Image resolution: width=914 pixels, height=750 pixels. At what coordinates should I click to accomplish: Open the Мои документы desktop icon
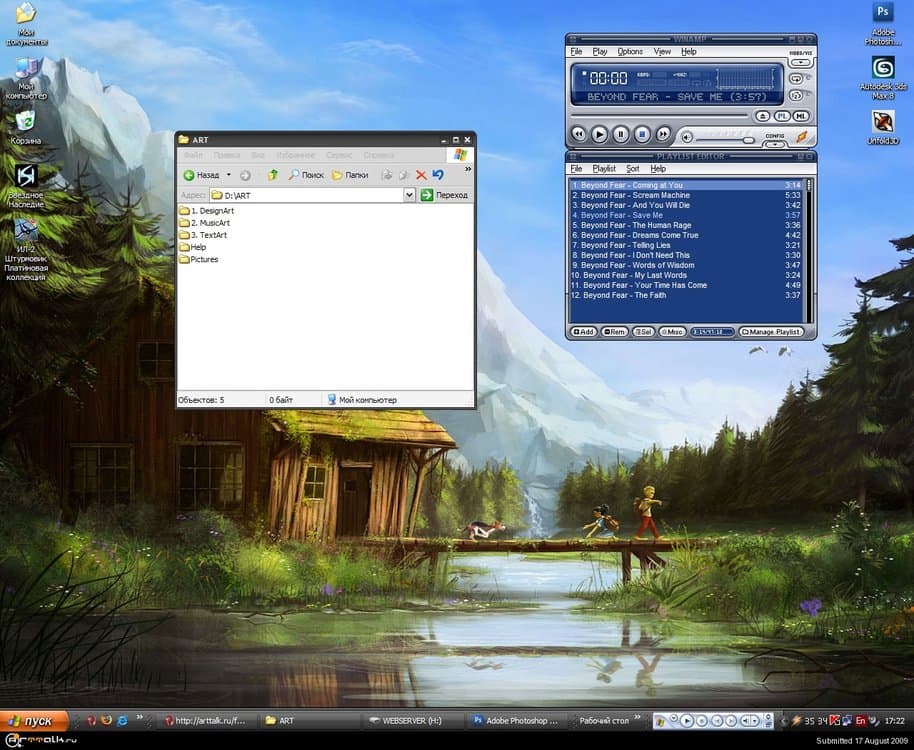(26, 24)
